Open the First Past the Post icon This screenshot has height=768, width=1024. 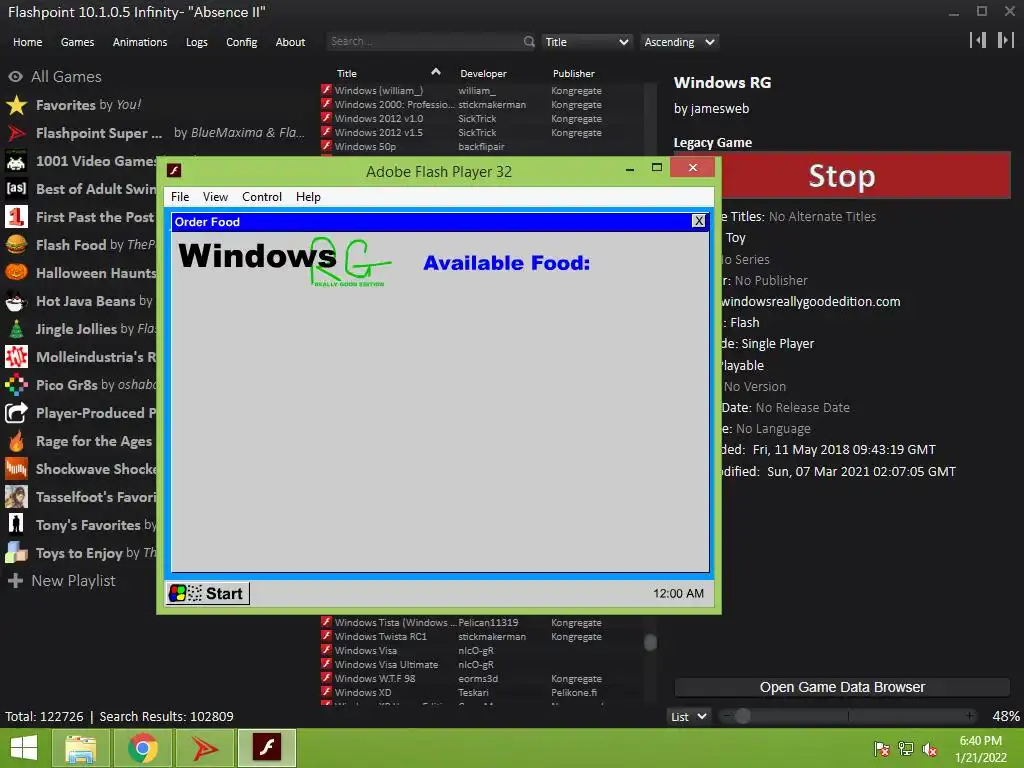coord(16,217)
